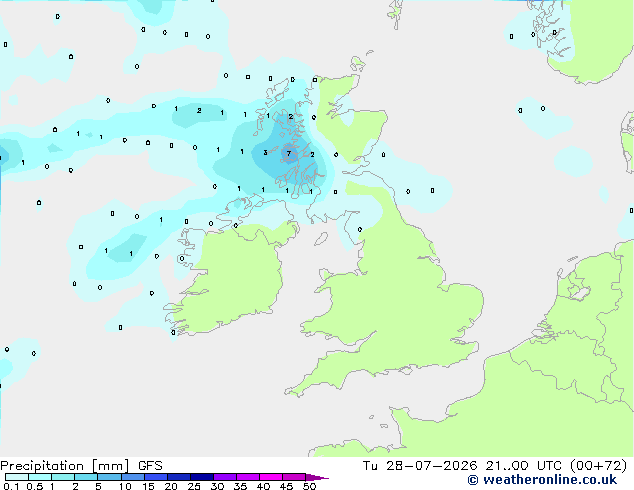Click the legend label "35"
The height and width of the screenshot is (490, 634).
coord(240,486)
